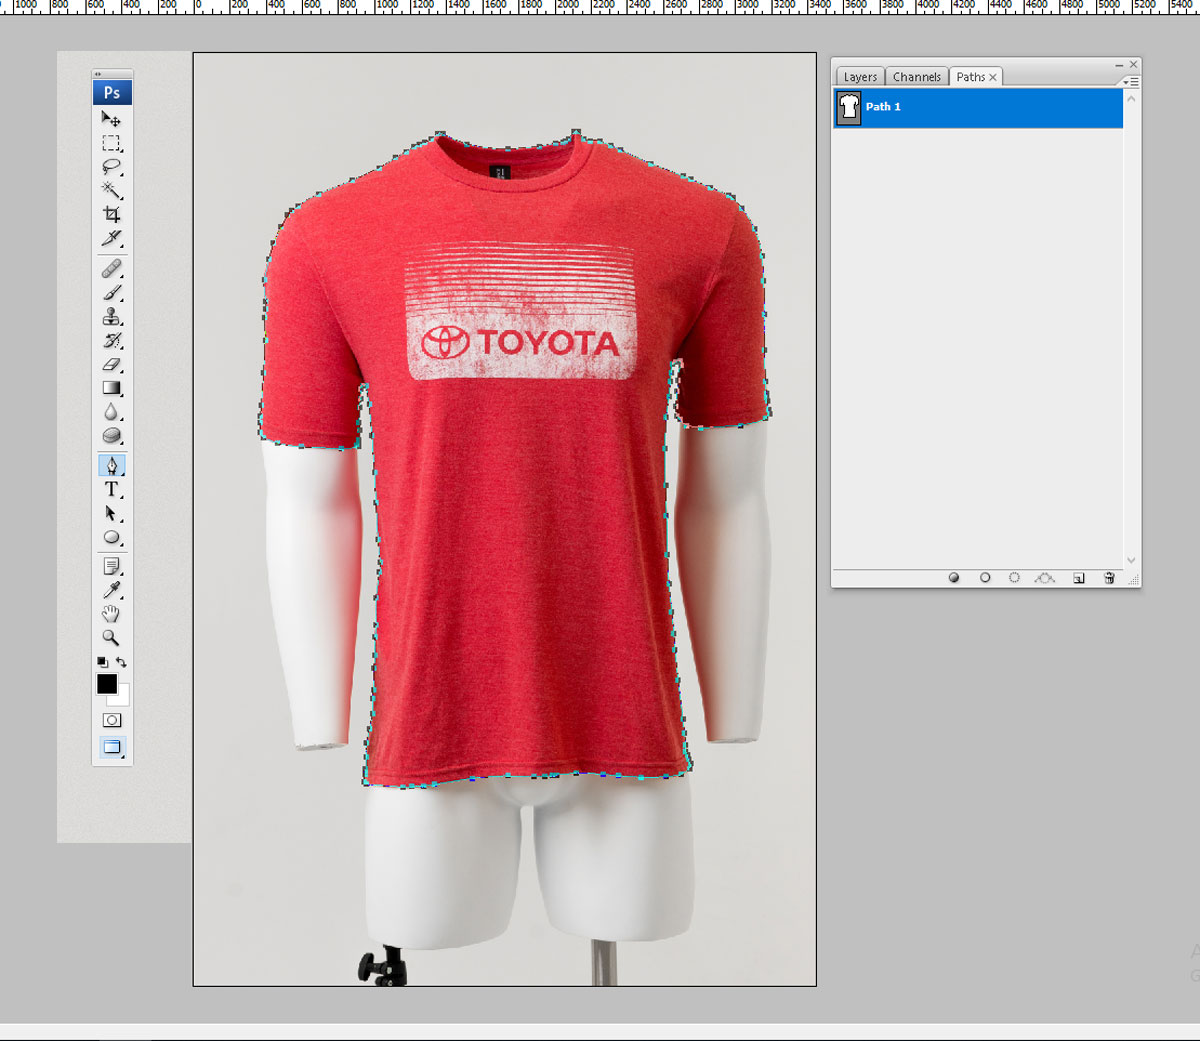Click Paths panel scroll up arrow
The height and width of the screenshot is (1041, 1200).
click(x=1131, y=98)
